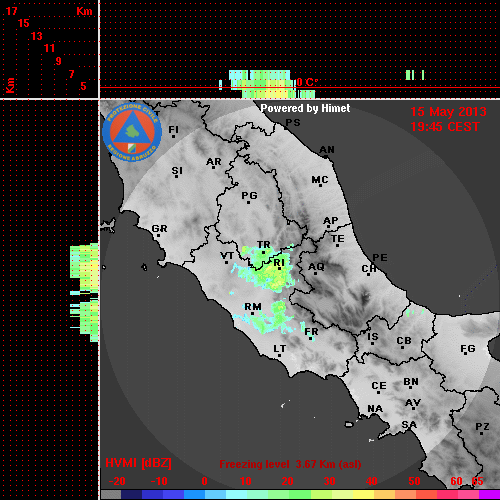Pick the dark blue -10 dBZ swatch

(x=153, y=494)
